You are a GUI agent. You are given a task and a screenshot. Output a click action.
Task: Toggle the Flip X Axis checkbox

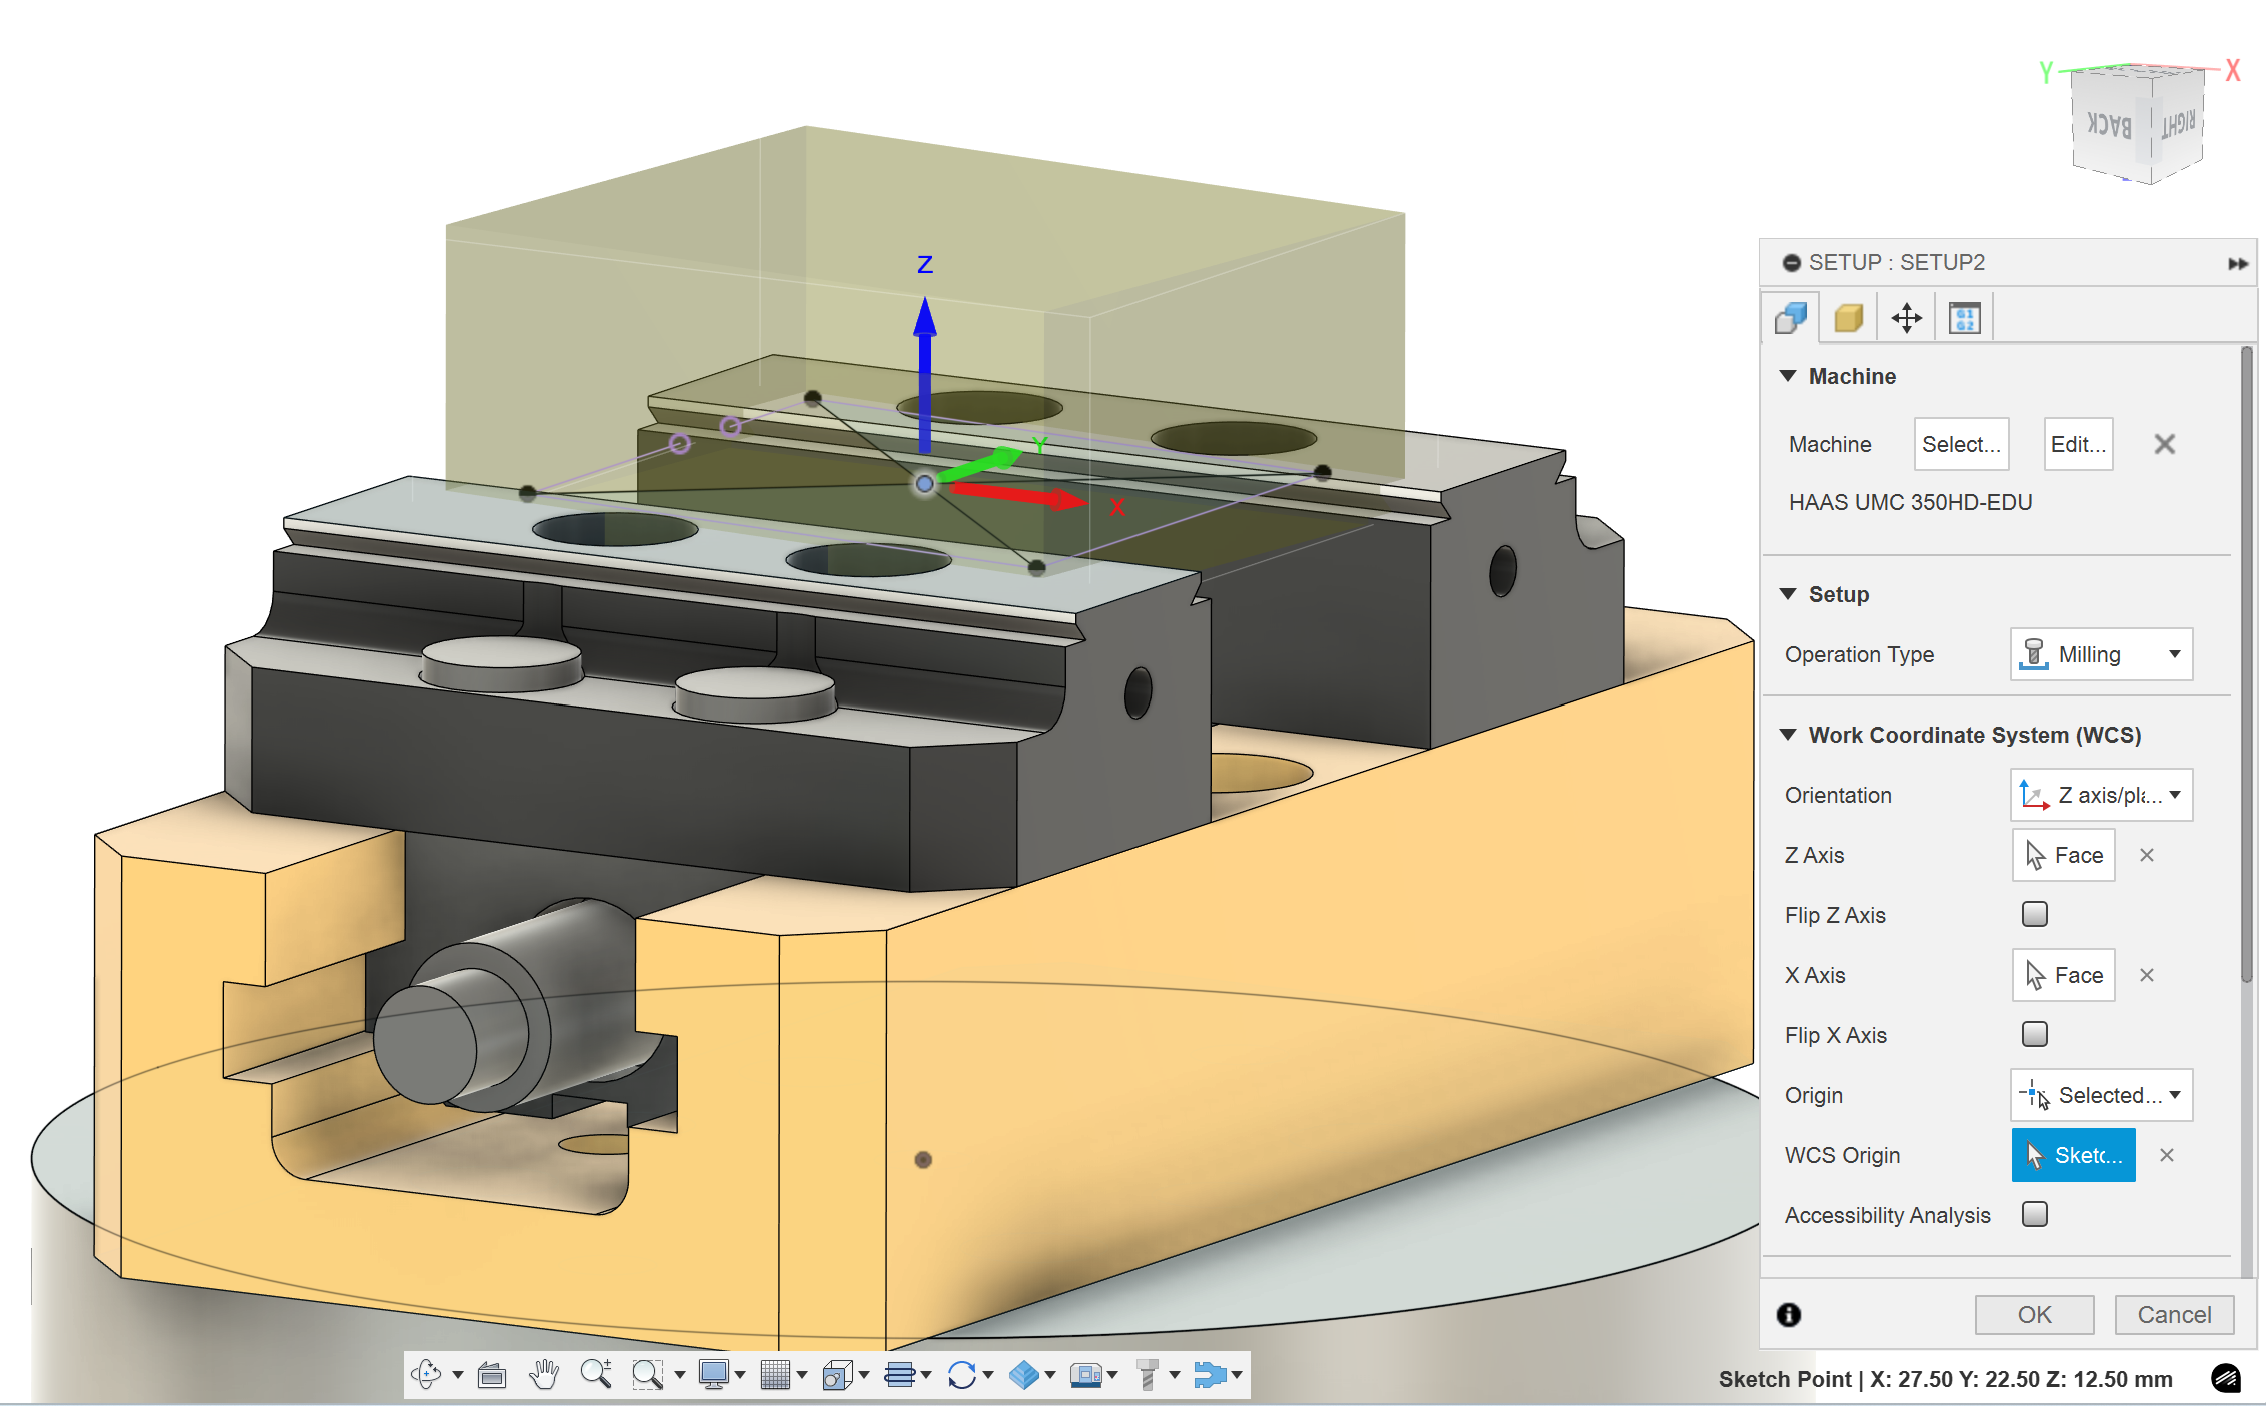pos(2034,1034)
